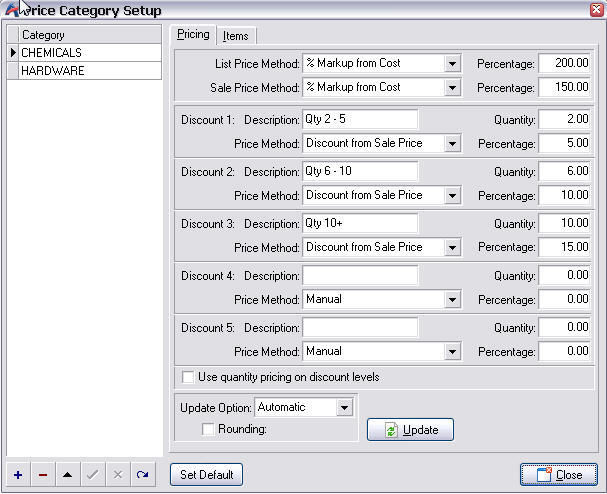Screen dimensions: 607x494
Task: Toggle the Rounding checkbox
Action: [x=208, y=429]
